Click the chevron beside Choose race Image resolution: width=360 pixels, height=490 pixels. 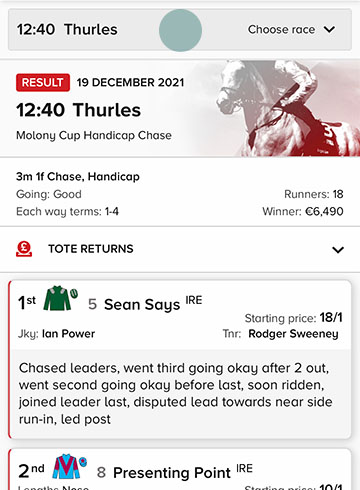point(329,30)
